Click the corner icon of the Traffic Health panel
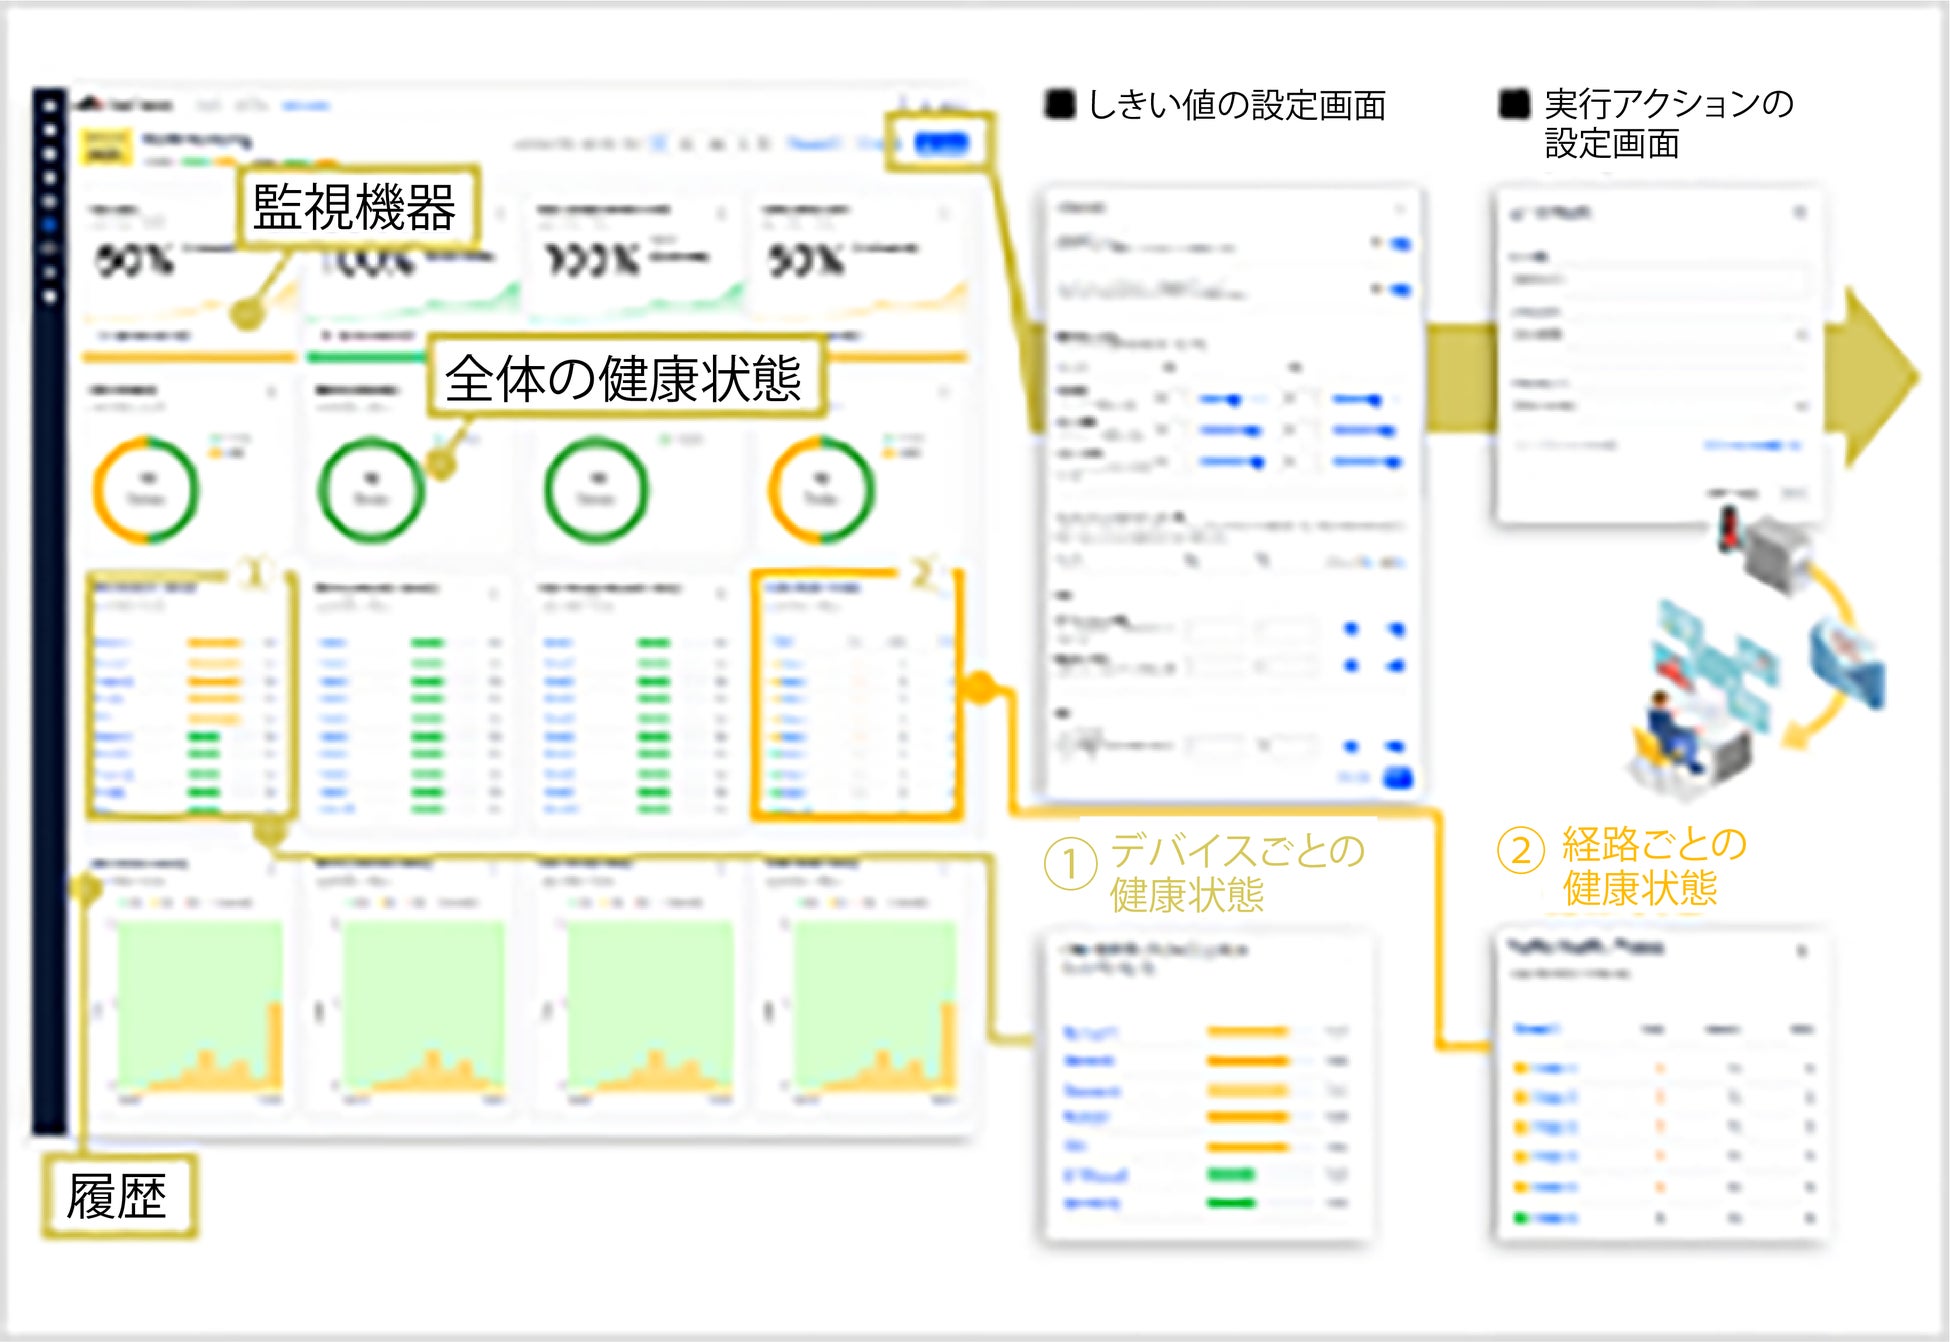 point(1802,950)
